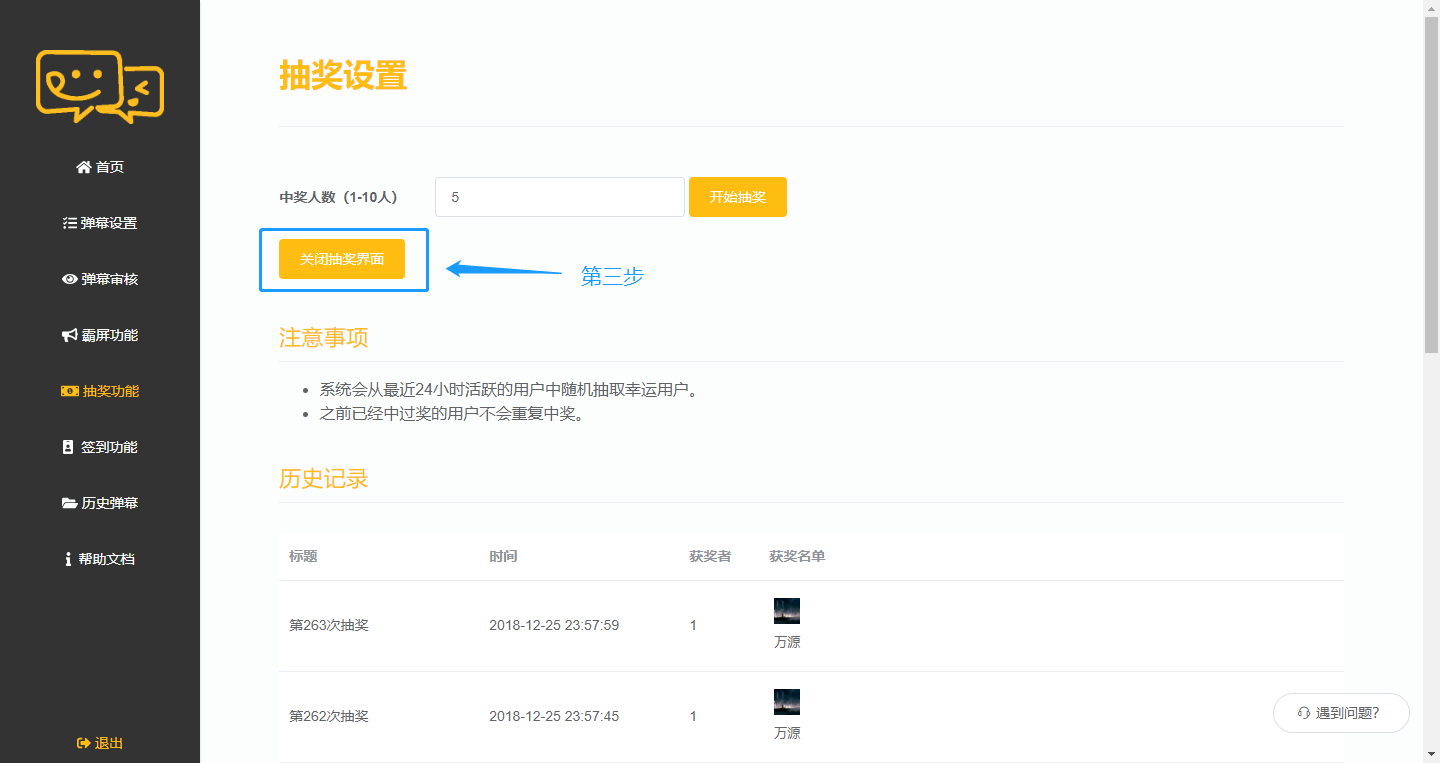Click the folder icon for 历史弹幕
1440x763 pixels.
coord(70,503)
